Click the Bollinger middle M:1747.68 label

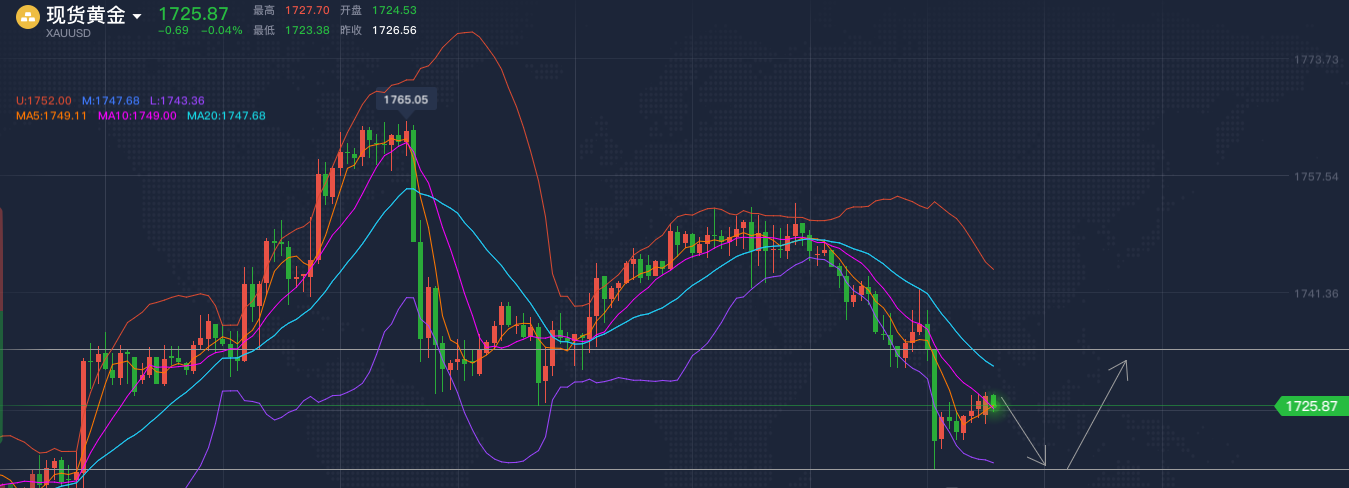[111, 101]
